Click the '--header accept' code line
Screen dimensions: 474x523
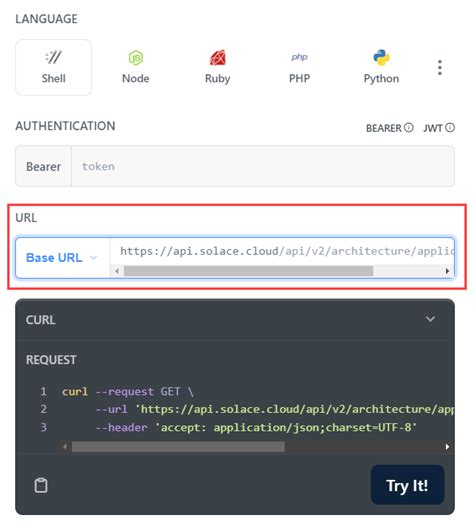tap(256, 427)
